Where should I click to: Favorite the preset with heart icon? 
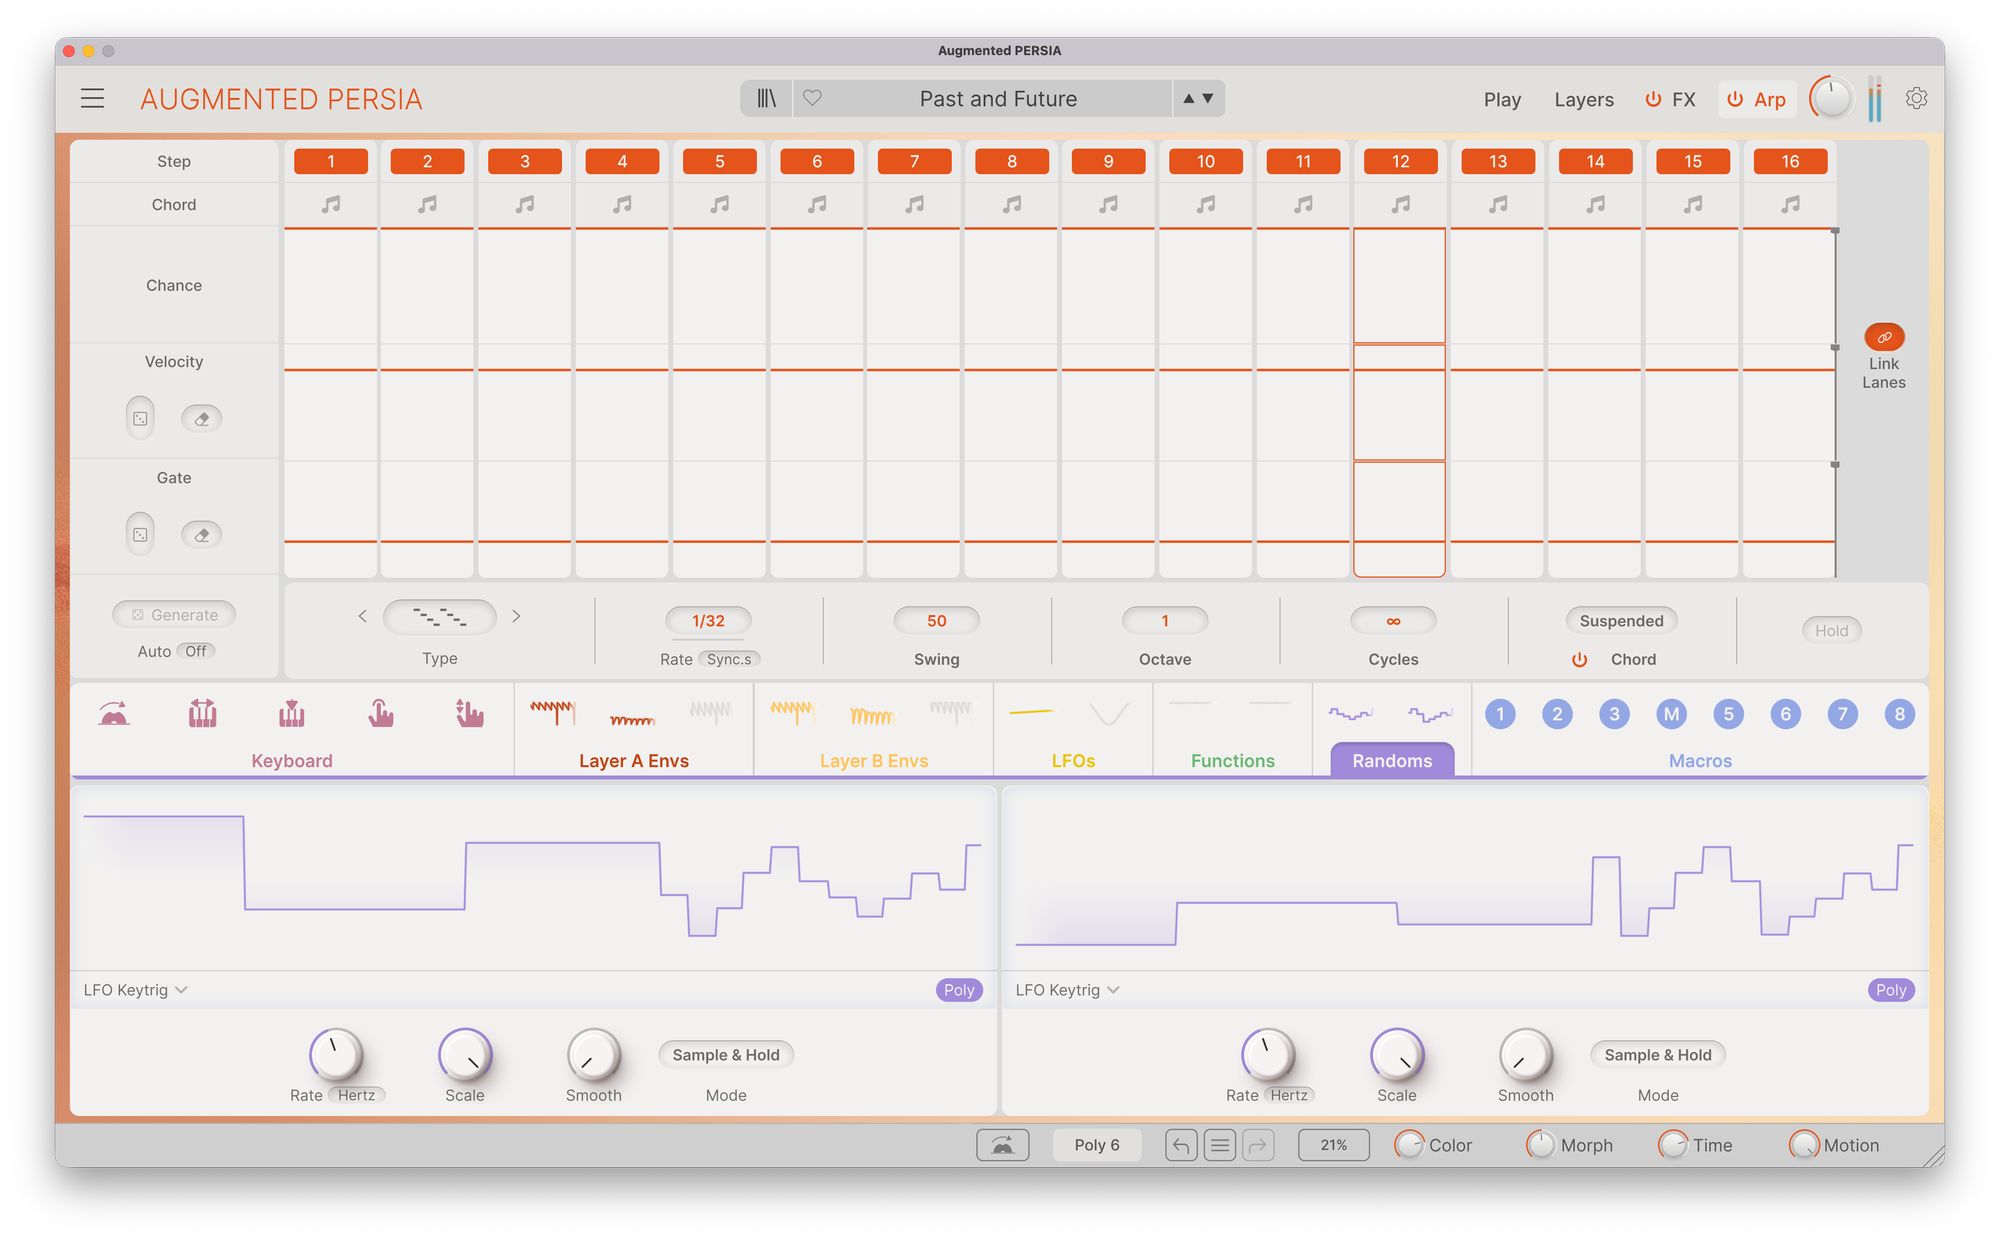[x=812, y=98]
